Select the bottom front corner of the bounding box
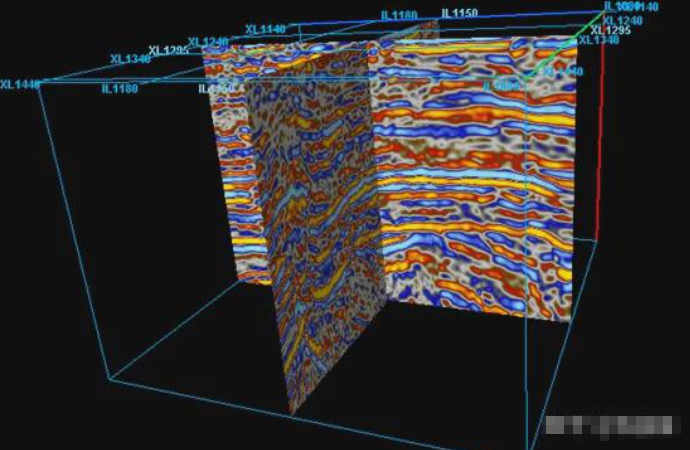This screenshot has width=690, height=450. click(107, 377)
